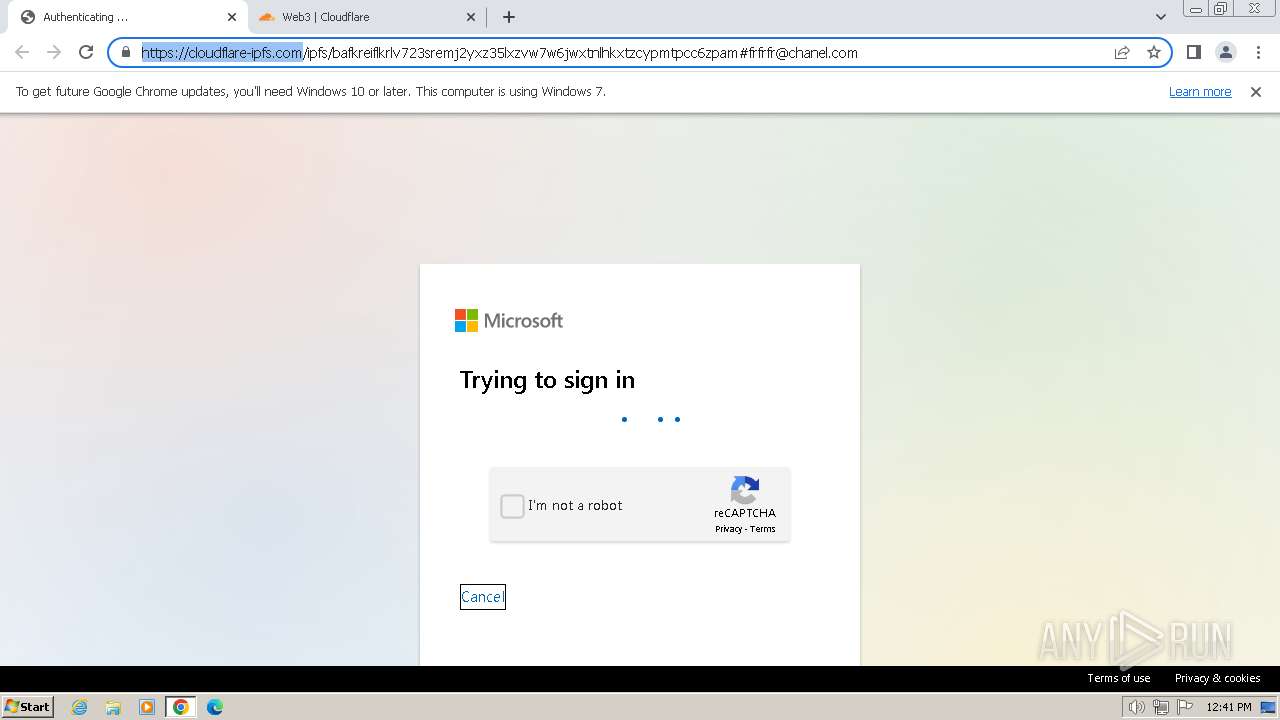The width and height of the screenshot is (1280, 720).
Task: Open the Chrome three-dot menu
Action: coord(1258,53)
